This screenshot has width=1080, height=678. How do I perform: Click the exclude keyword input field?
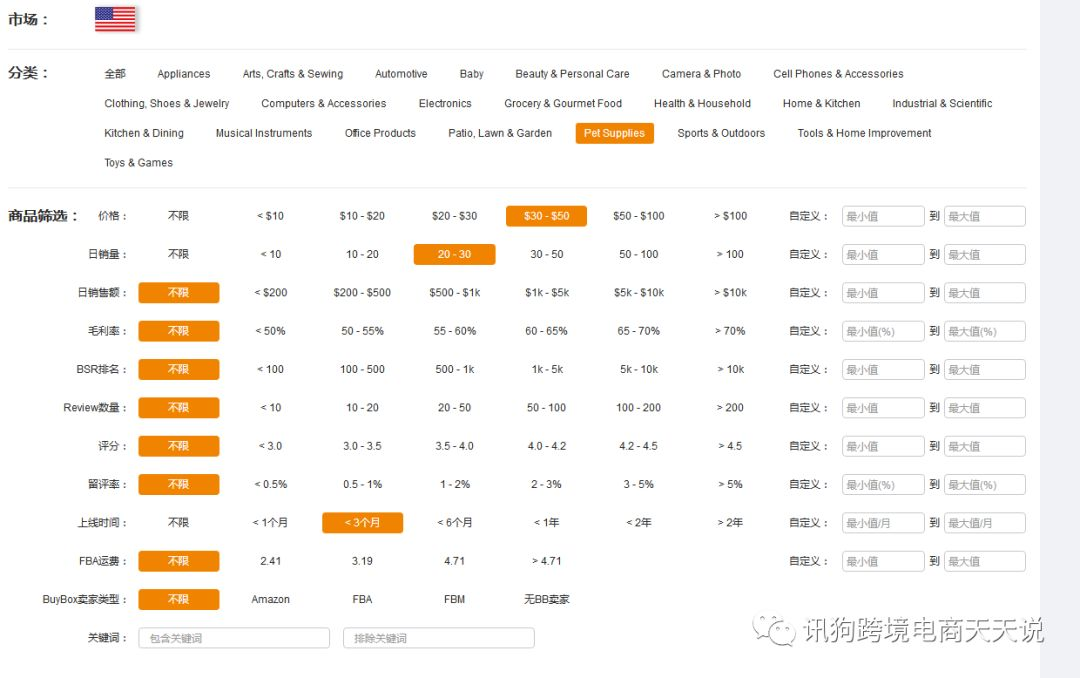(x=438, y=638)
